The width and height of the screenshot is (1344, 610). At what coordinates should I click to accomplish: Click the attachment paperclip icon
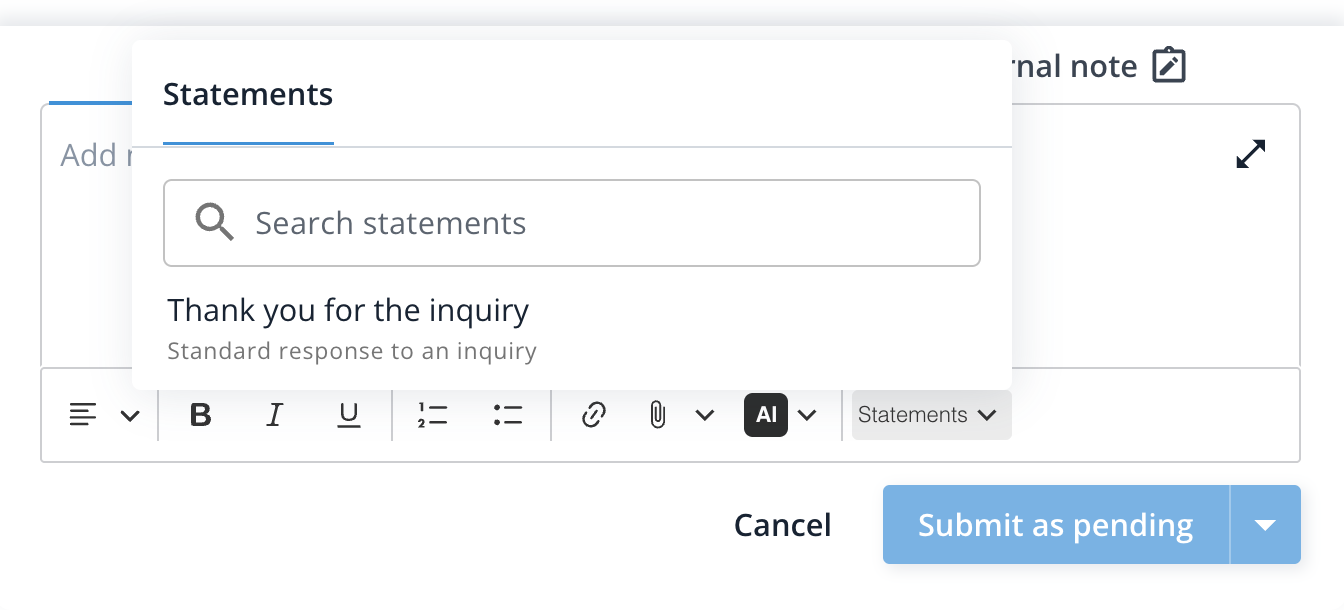[x=657, y=415]
